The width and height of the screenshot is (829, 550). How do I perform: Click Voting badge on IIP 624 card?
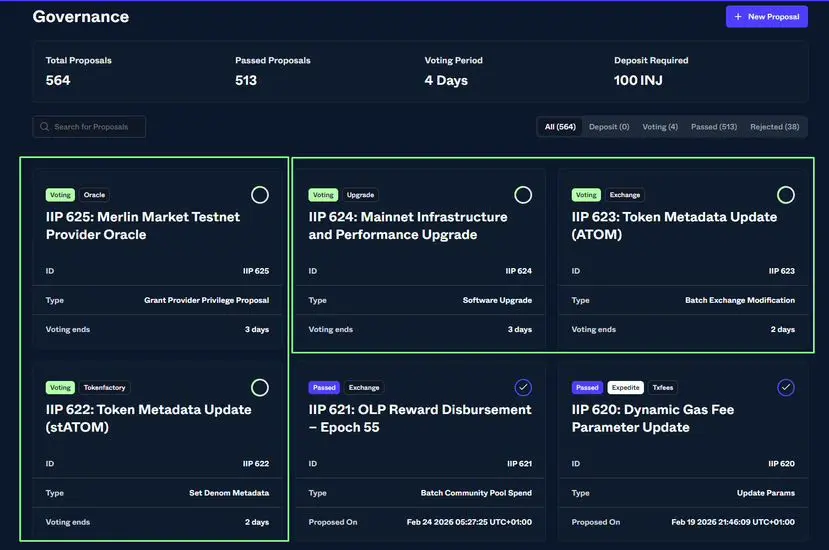(x=323, y=195)
